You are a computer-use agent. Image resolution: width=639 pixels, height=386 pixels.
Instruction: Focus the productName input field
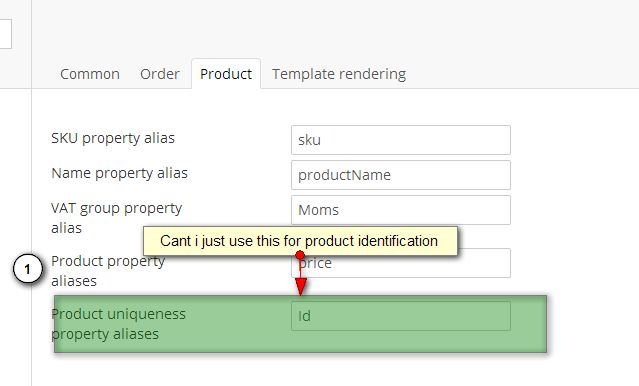(x=401, y=175)
